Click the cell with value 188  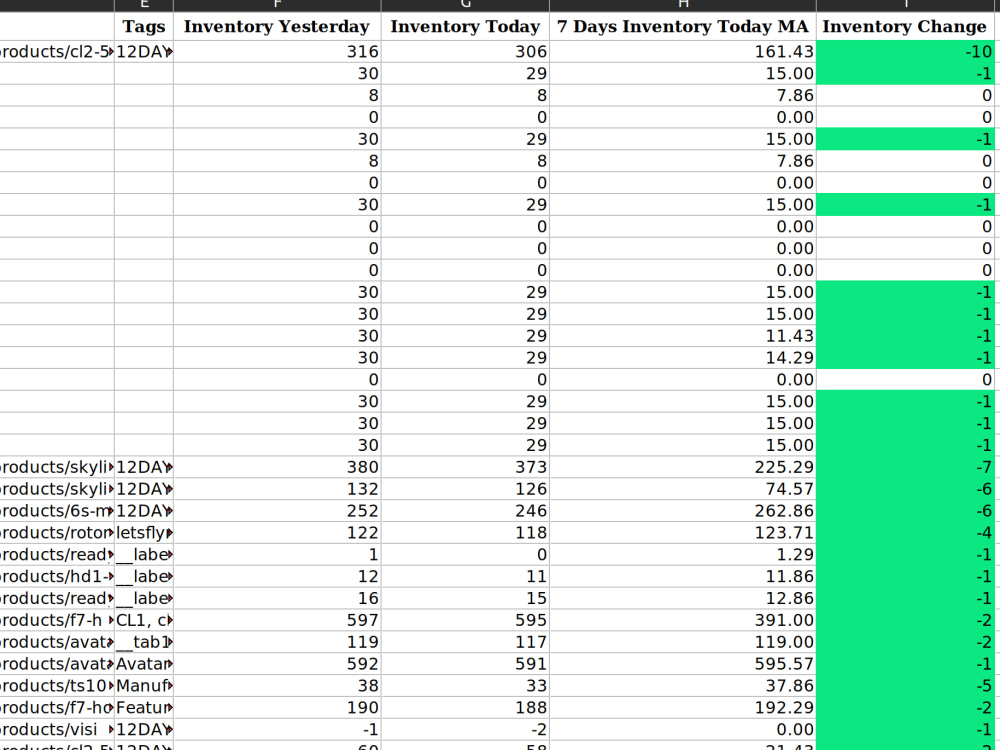465,707
